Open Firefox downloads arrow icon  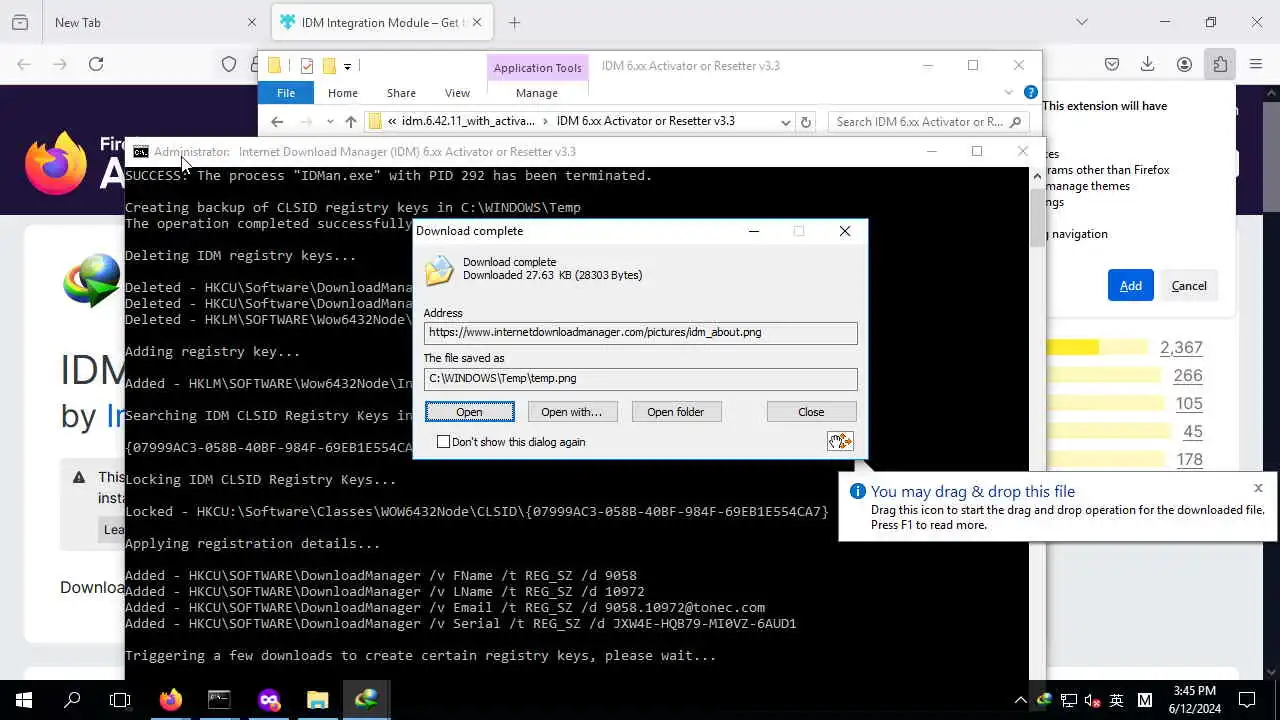pos(1148,64)
